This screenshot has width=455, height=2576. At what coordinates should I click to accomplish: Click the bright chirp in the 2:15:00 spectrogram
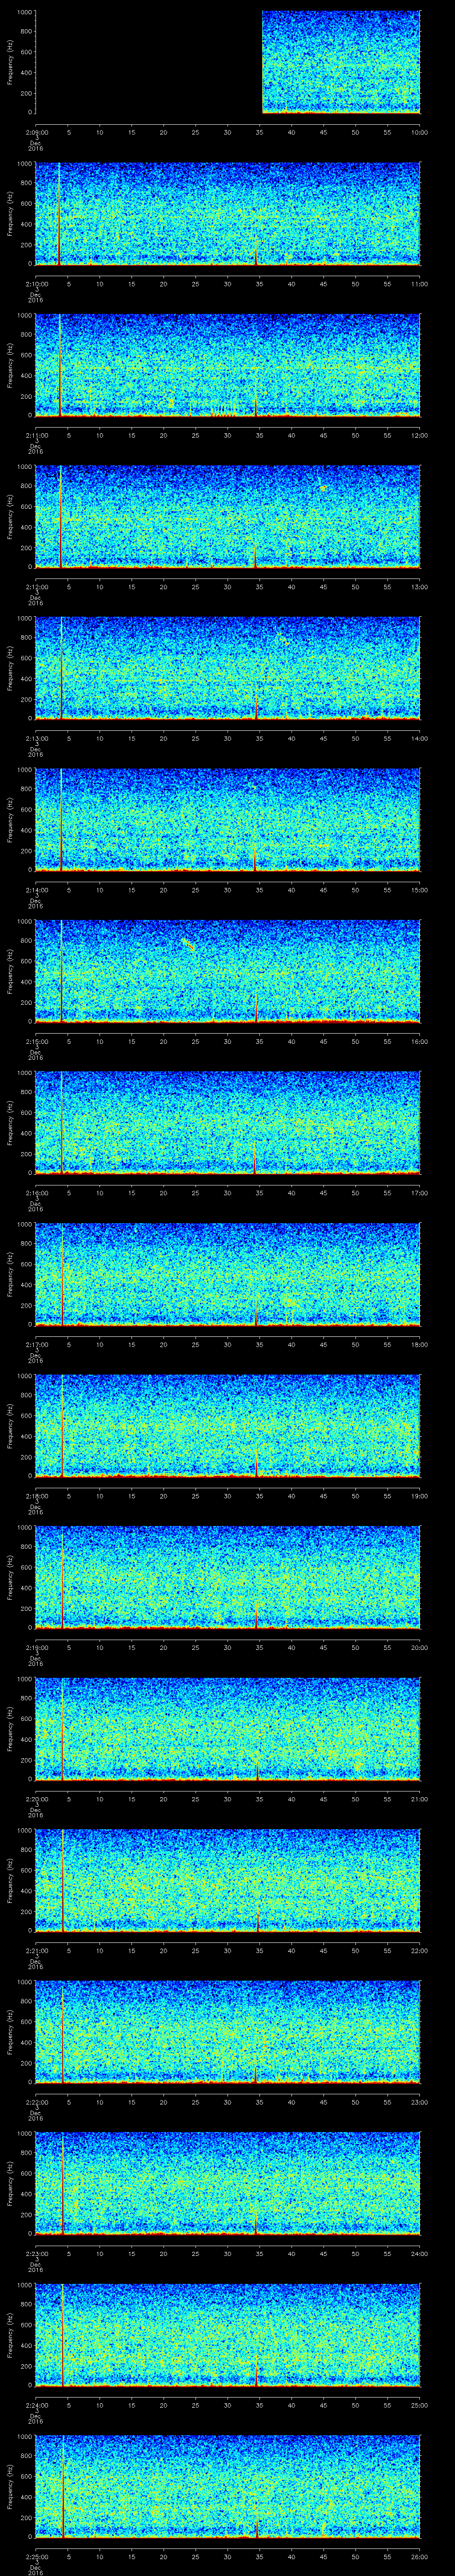coord(188,944)
